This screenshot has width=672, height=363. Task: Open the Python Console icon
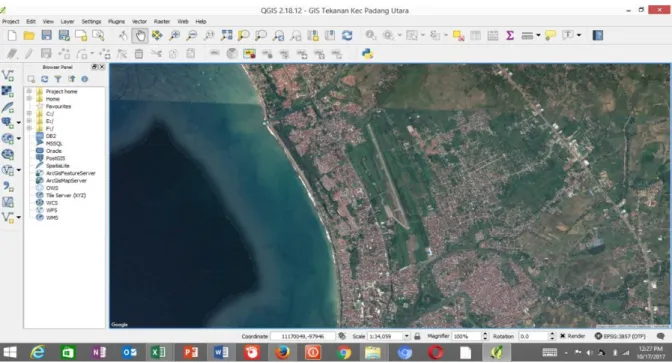coord(367,54)
